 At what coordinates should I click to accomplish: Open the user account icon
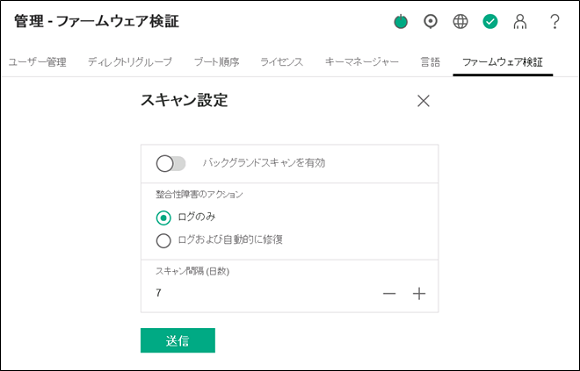[520, 21]
